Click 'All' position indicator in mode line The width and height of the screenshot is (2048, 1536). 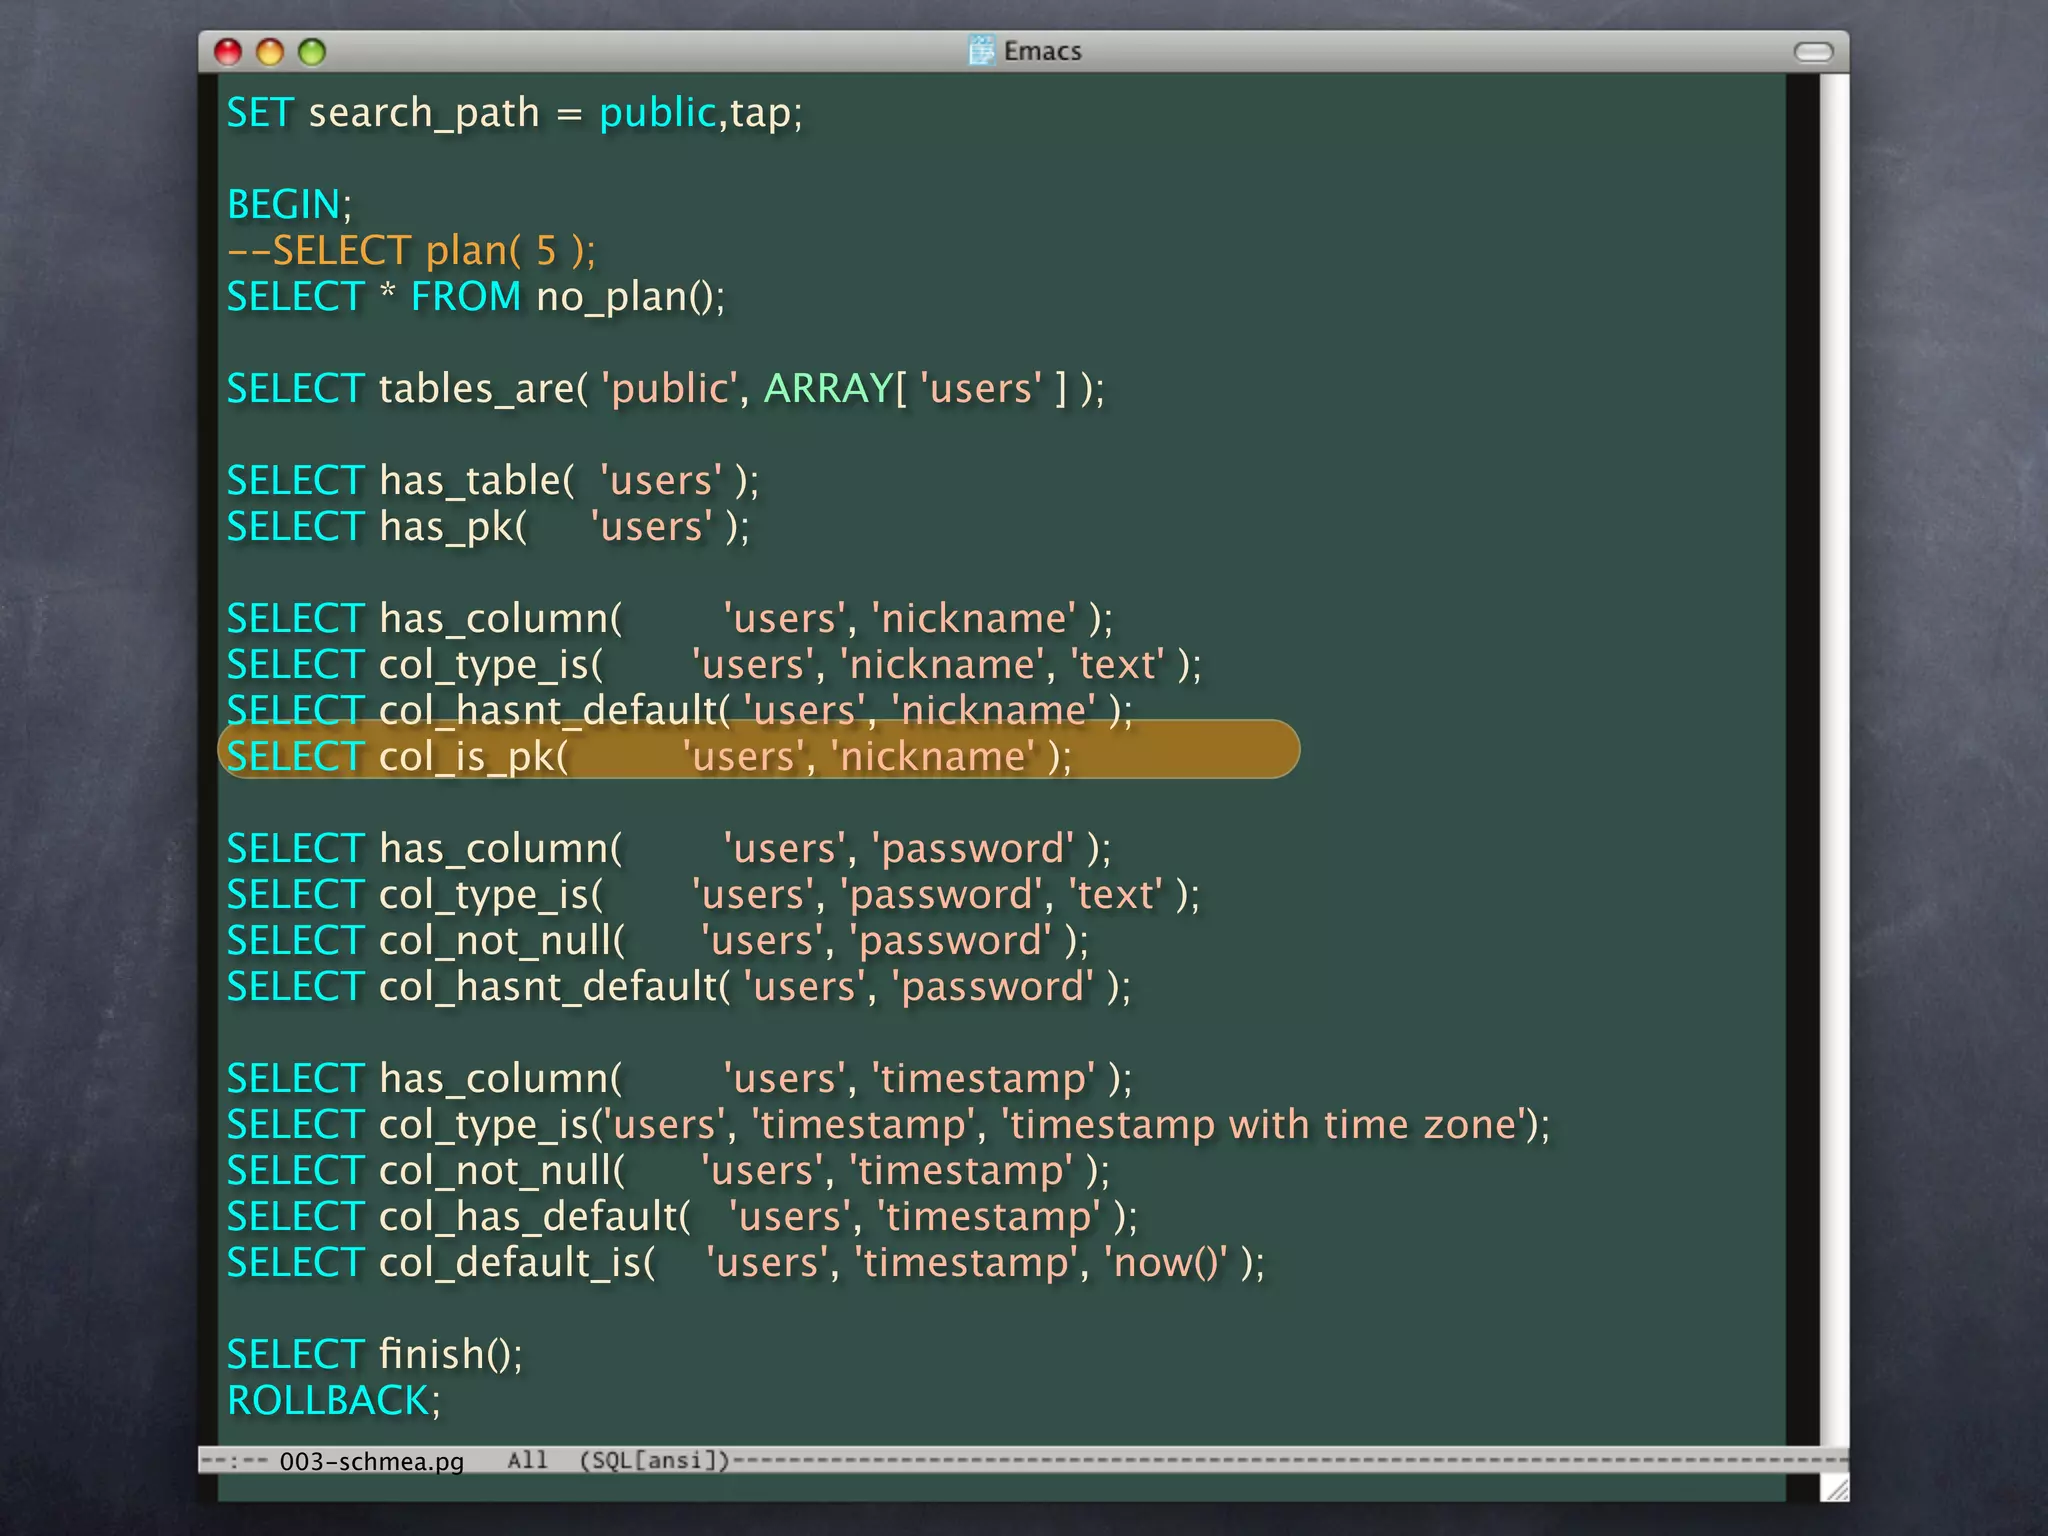527,1460
